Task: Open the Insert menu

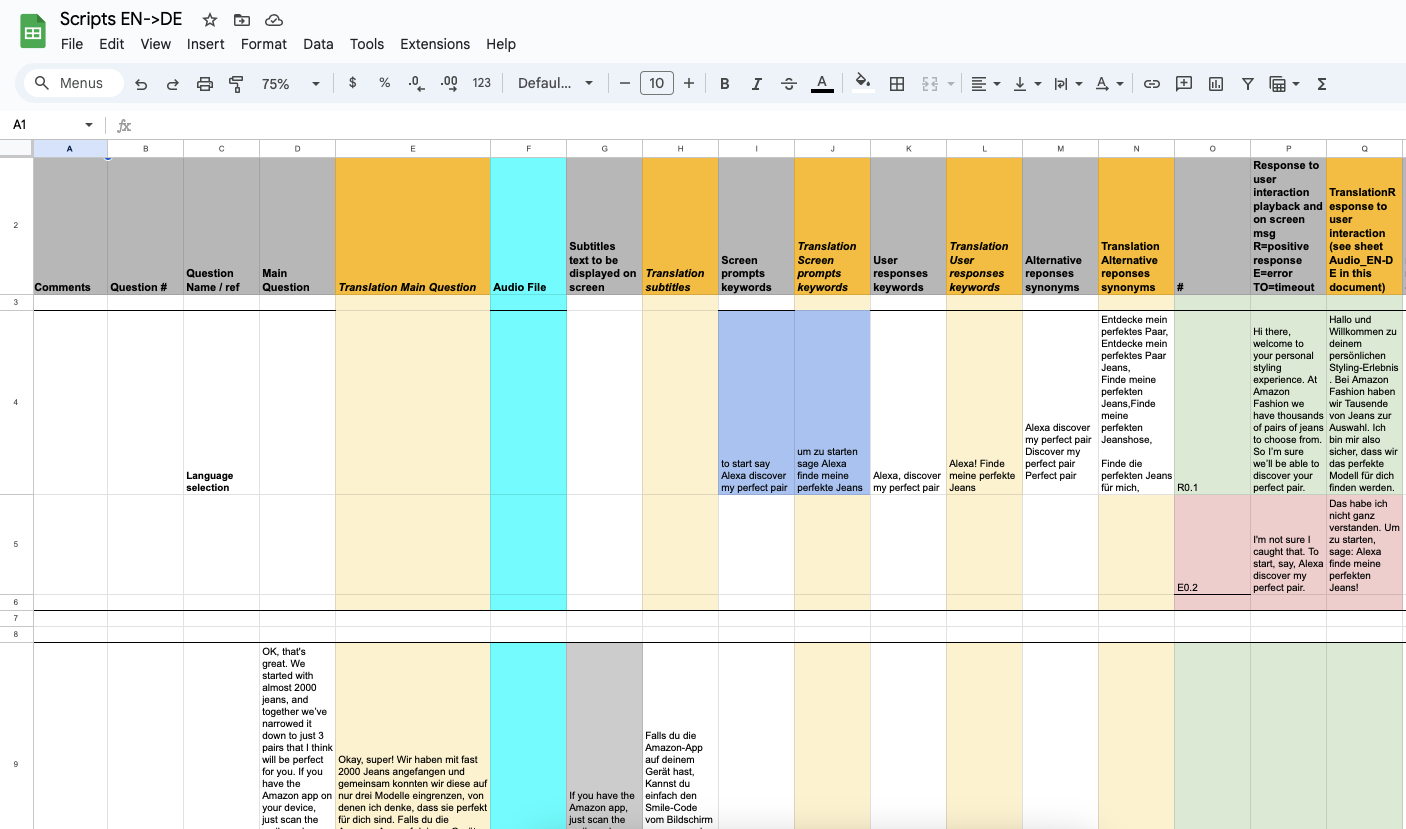Action: point(205,44)
